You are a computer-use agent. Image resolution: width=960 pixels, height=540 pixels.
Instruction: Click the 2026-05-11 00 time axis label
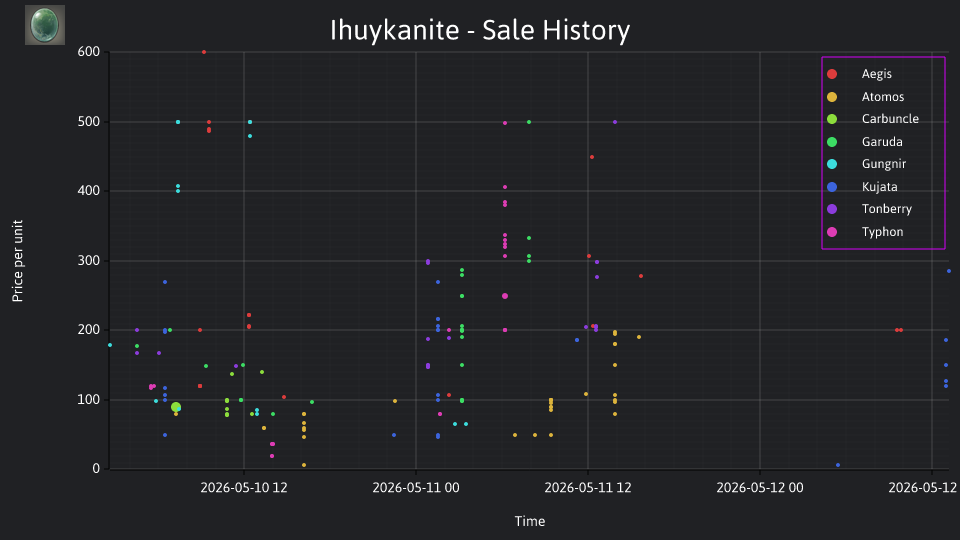pos(416,488)
